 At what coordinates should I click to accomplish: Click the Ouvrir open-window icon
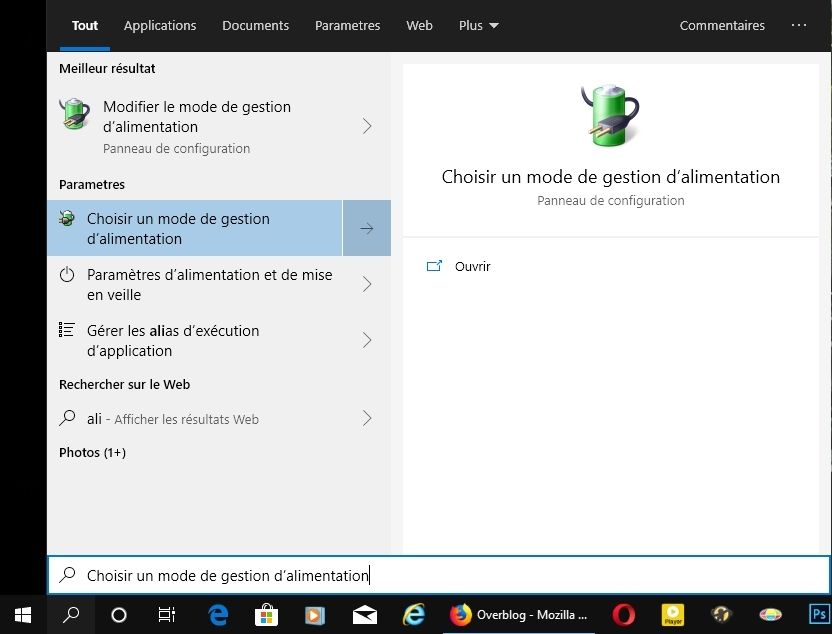tap(434, 266)
